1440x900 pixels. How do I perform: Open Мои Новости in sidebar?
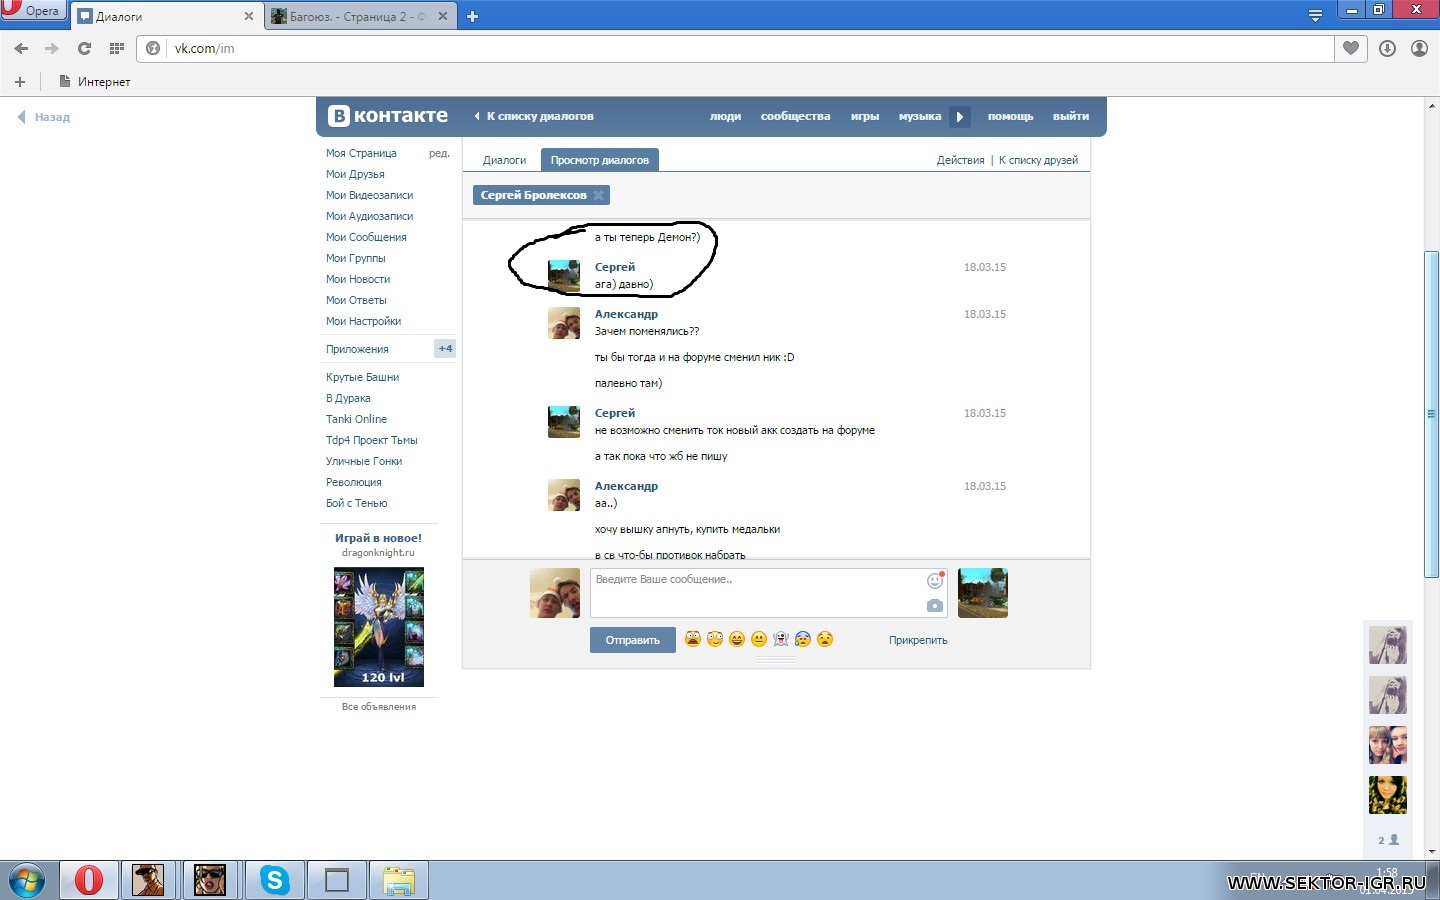coord(358,279)
